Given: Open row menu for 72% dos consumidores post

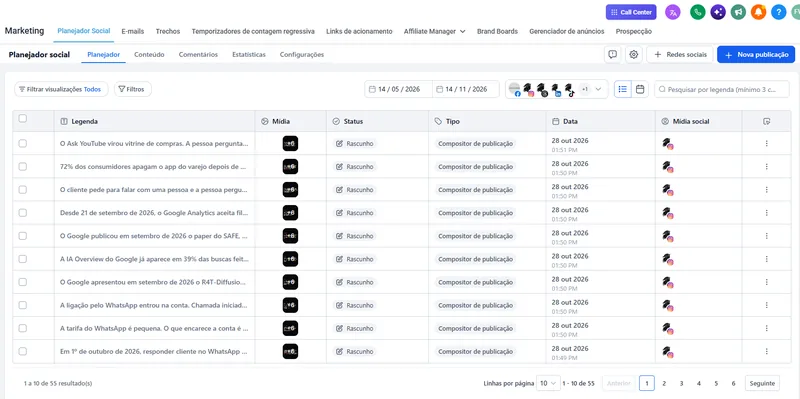Looking at the screenshot, I should [766, 166].
